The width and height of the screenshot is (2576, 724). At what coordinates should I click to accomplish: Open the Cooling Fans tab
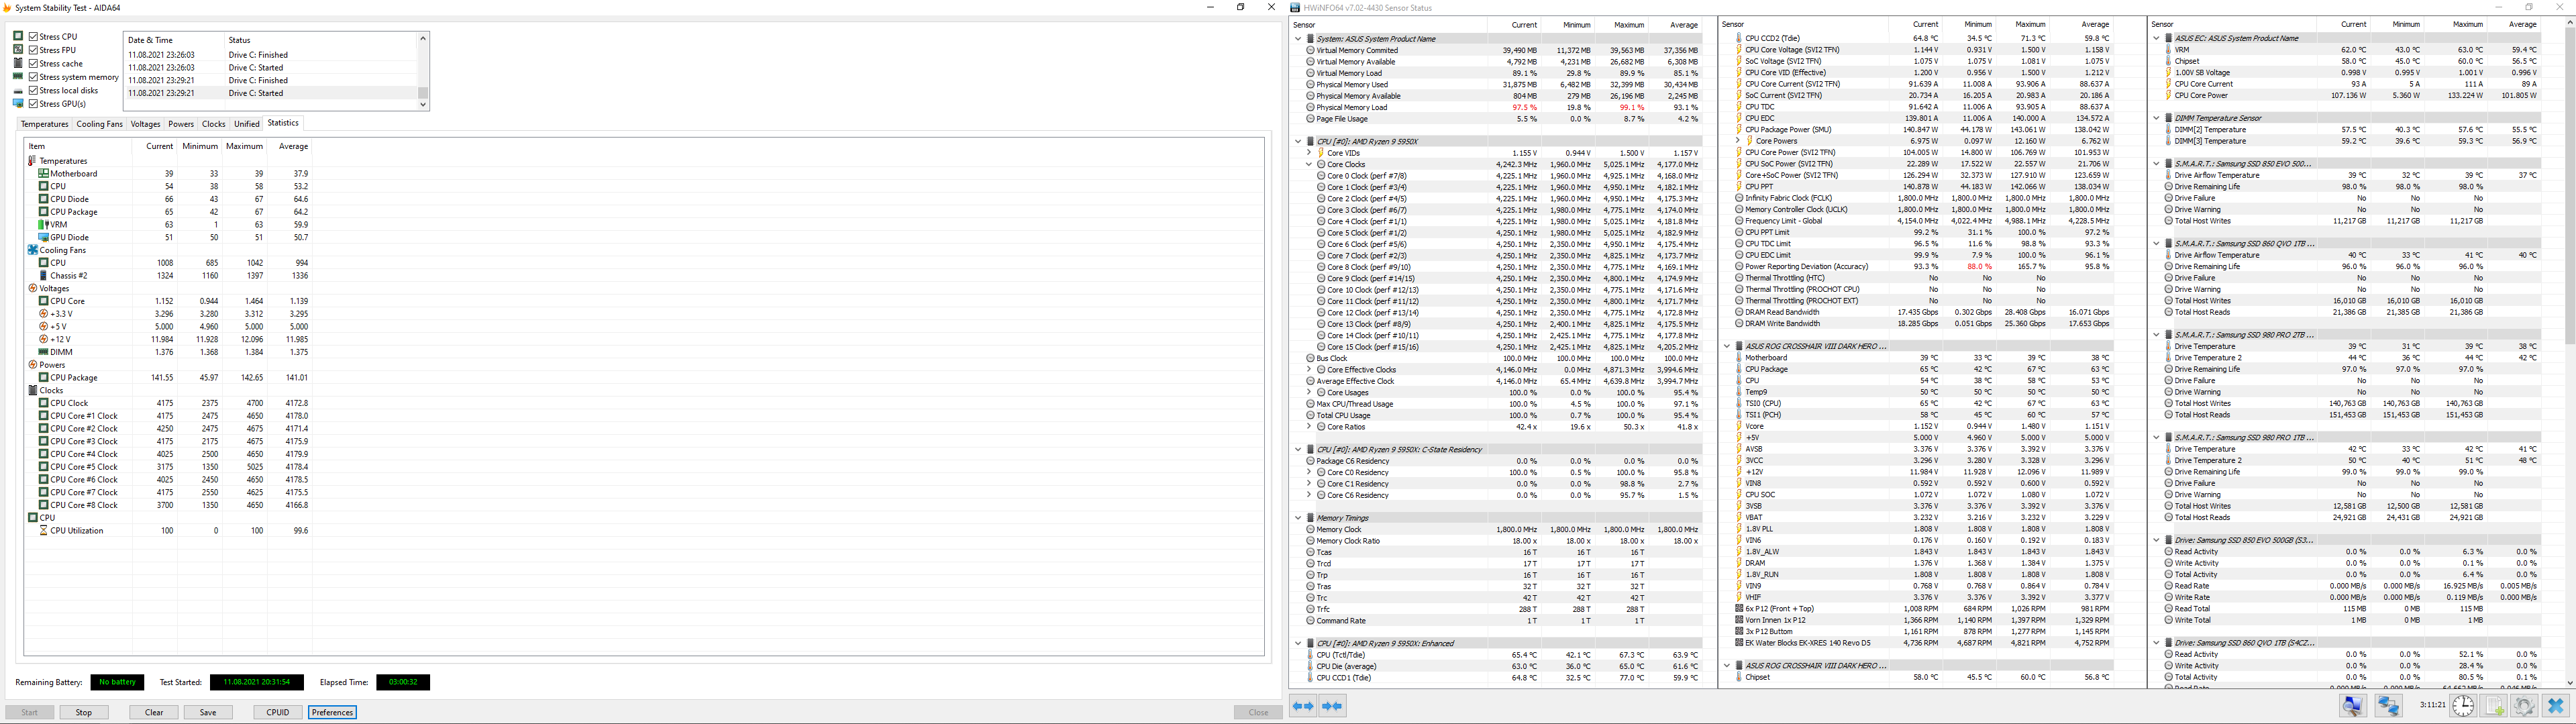pyautogui.click(x=99, y=124)
